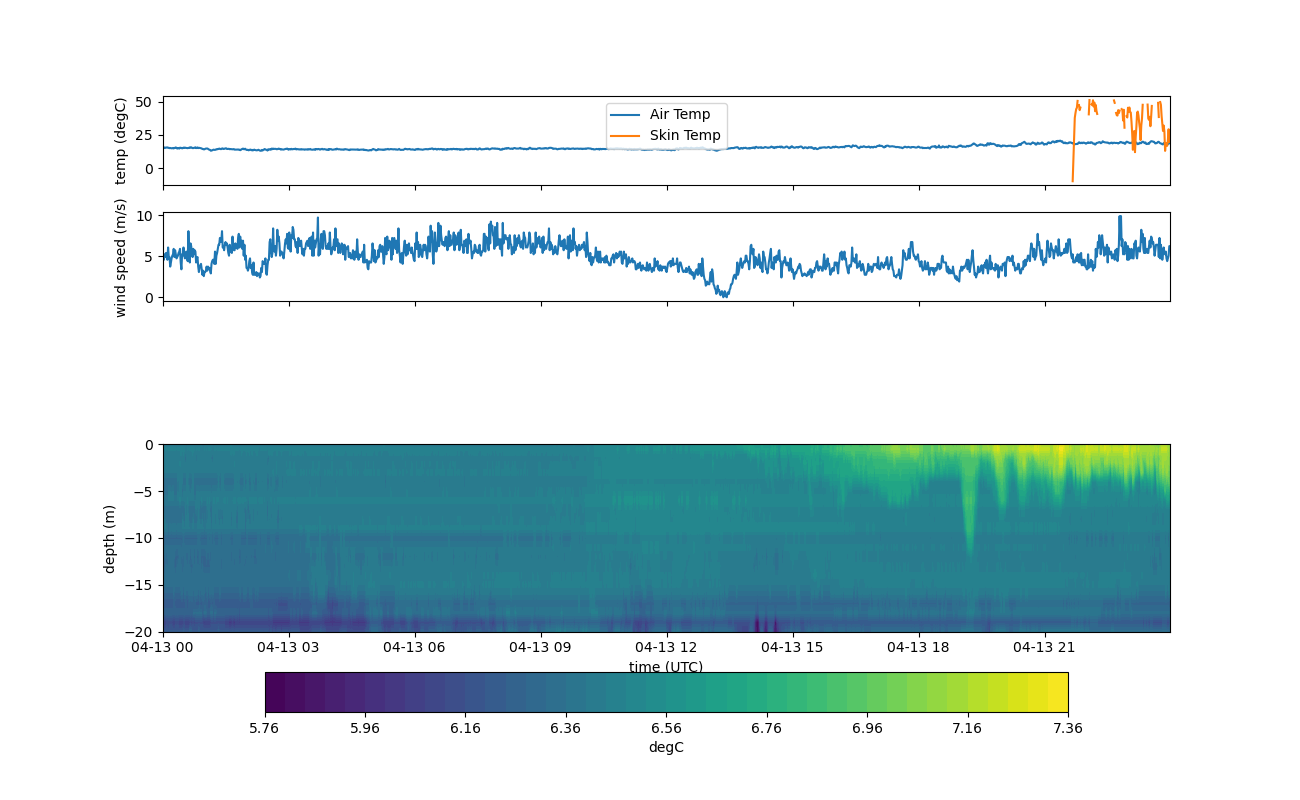Click the 7.16 tick label on the colorbar
Image resolution: width=1300 pixels, height=800 pixels.
pyautogui.click(x=967, y=728)
